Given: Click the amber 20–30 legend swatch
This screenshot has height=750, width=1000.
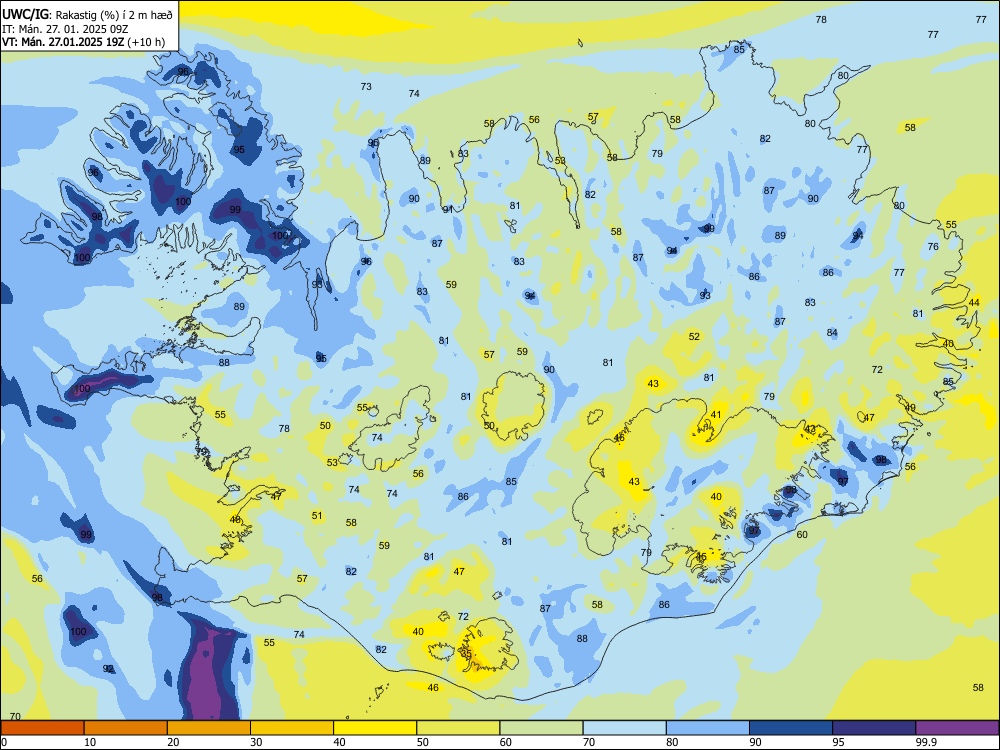Looking at the screenshot, I should coord(209,728).
